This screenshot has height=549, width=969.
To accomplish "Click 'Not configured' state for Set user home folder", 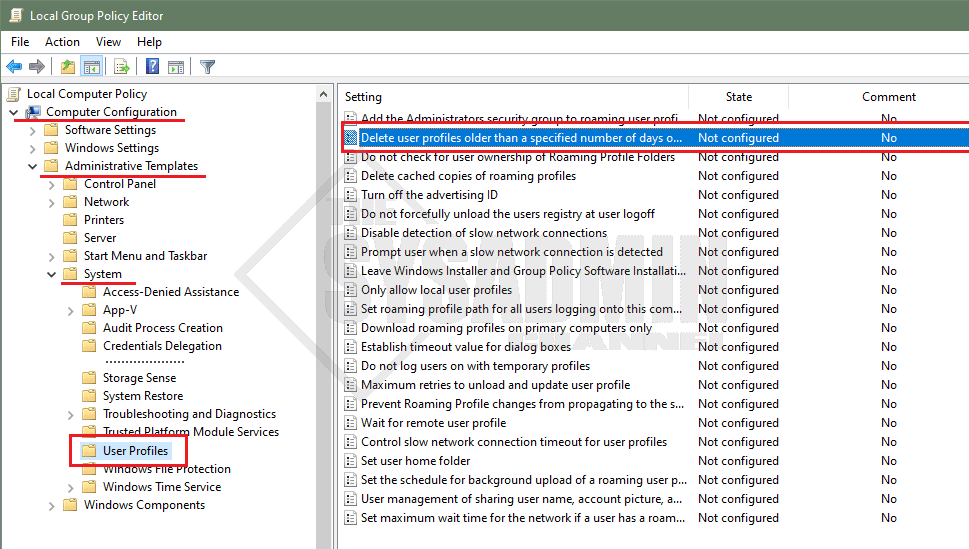I will pos(738,461).
